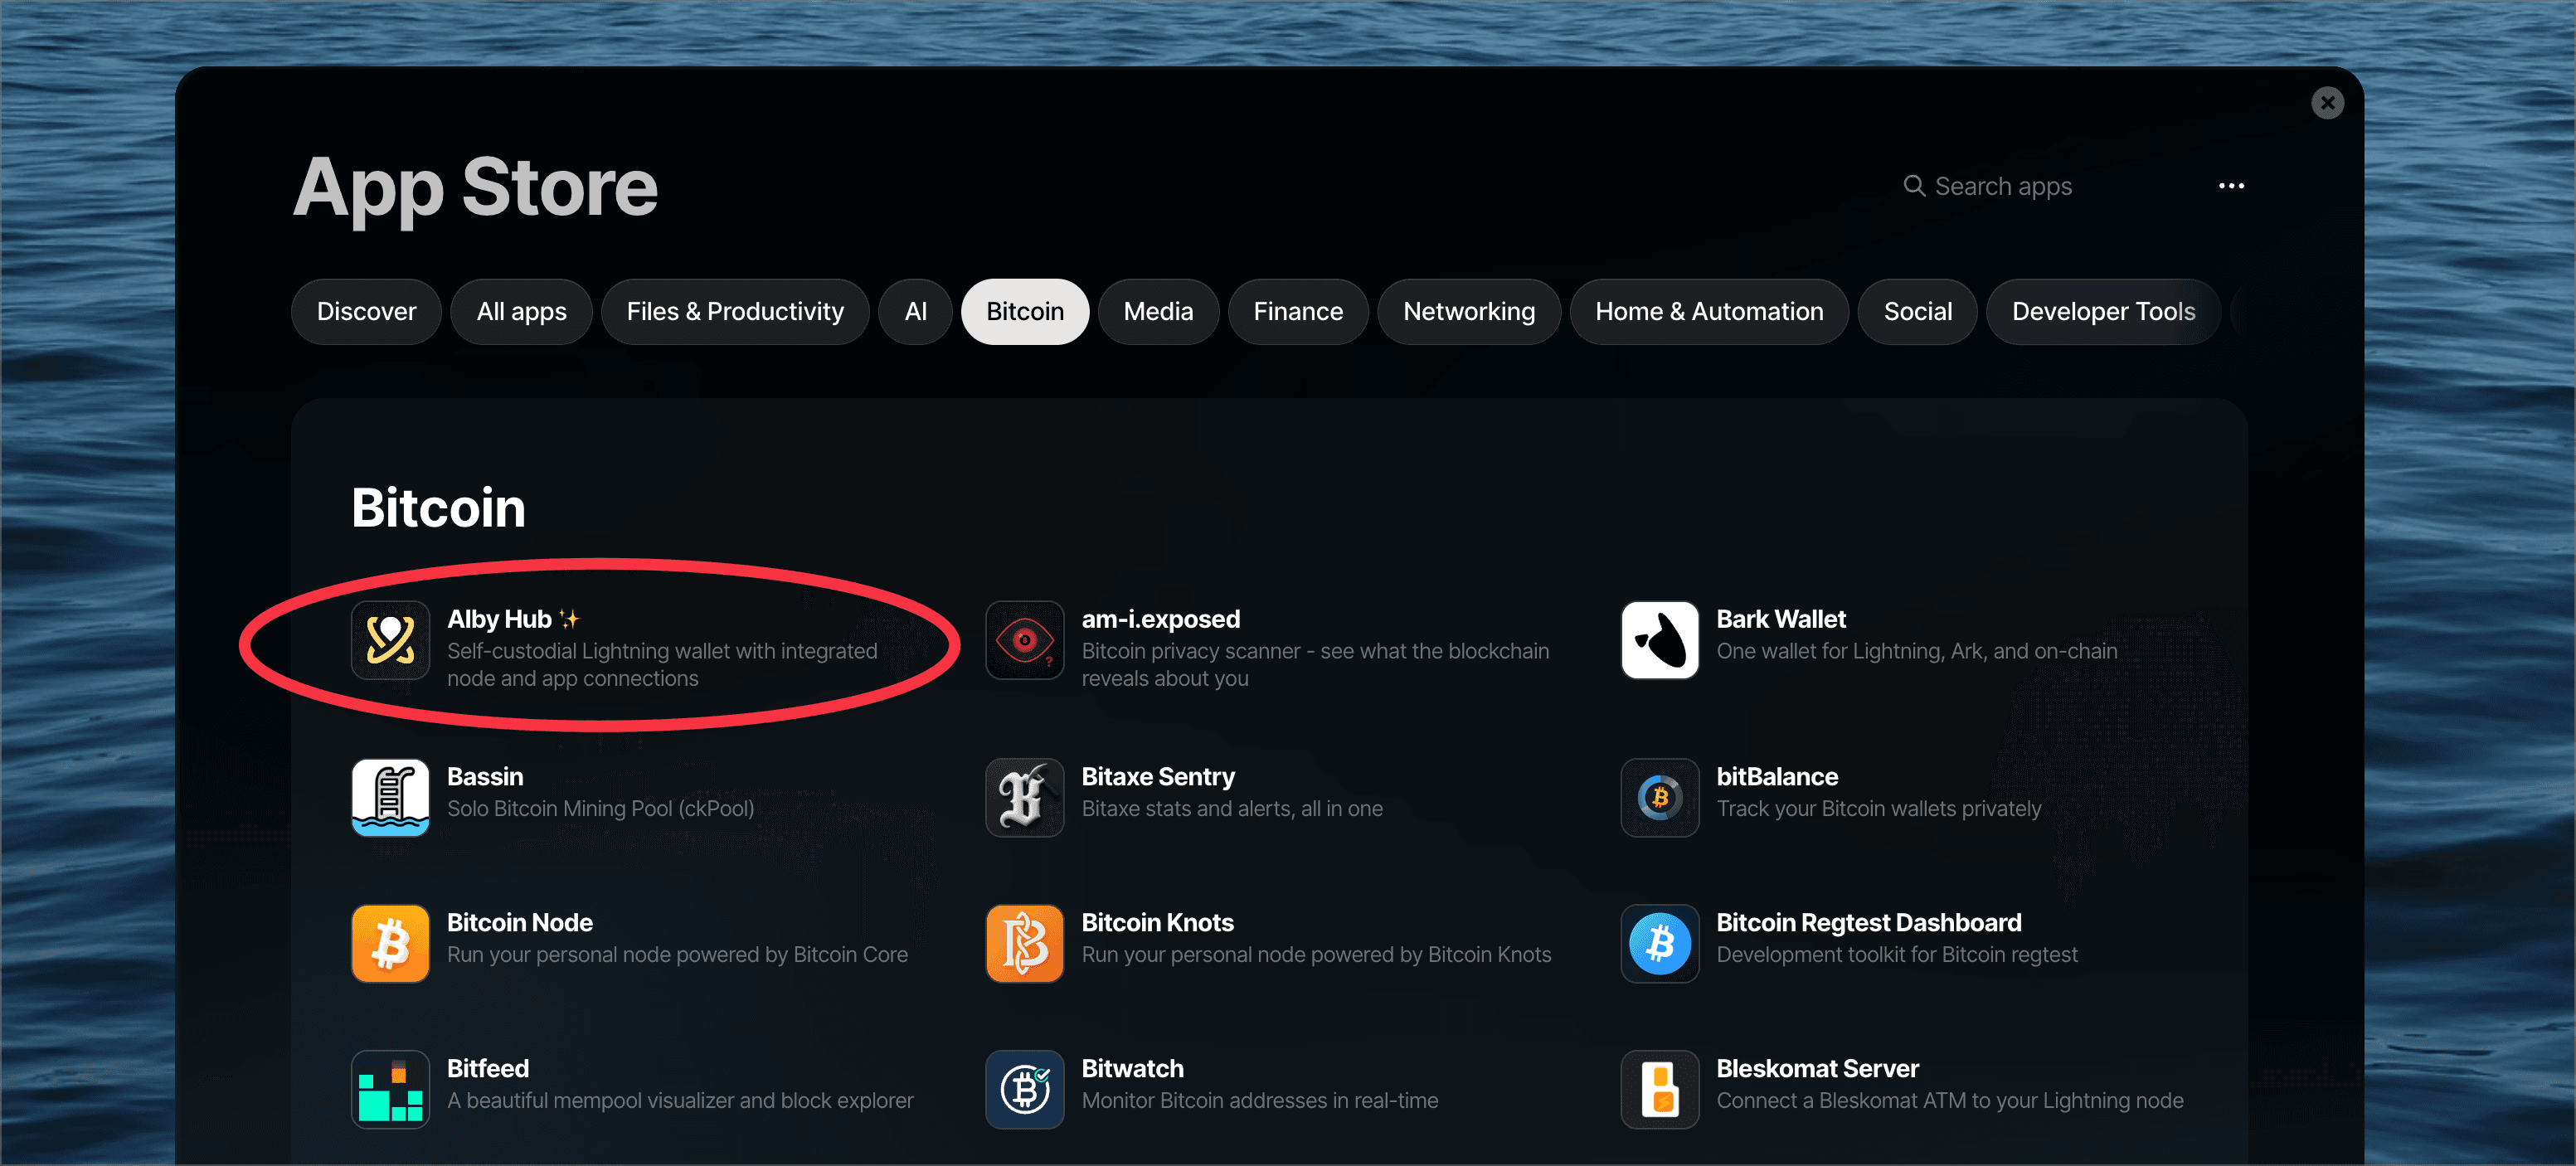Open the Bleskomat Server title link
Image resolution: width=2576 pixels, height=1166 pixels.
1817,1068
